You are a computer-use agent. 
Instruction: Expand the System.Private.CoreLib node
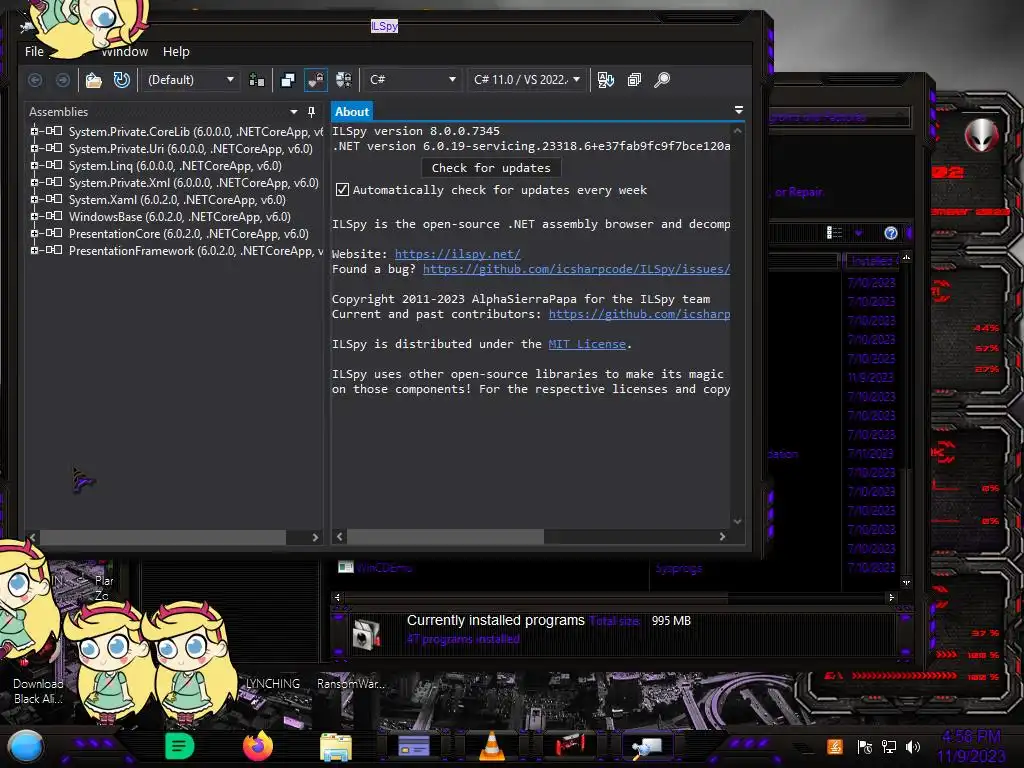(34, 131)
